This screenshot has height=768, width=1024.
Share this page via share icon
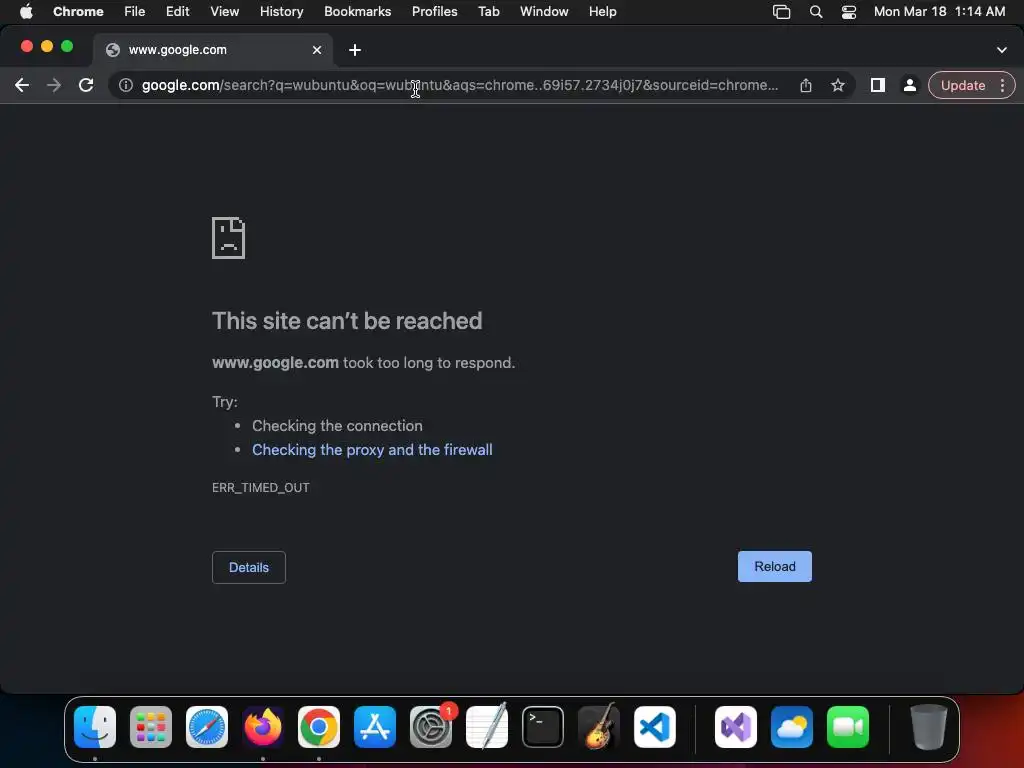point(806,86)
